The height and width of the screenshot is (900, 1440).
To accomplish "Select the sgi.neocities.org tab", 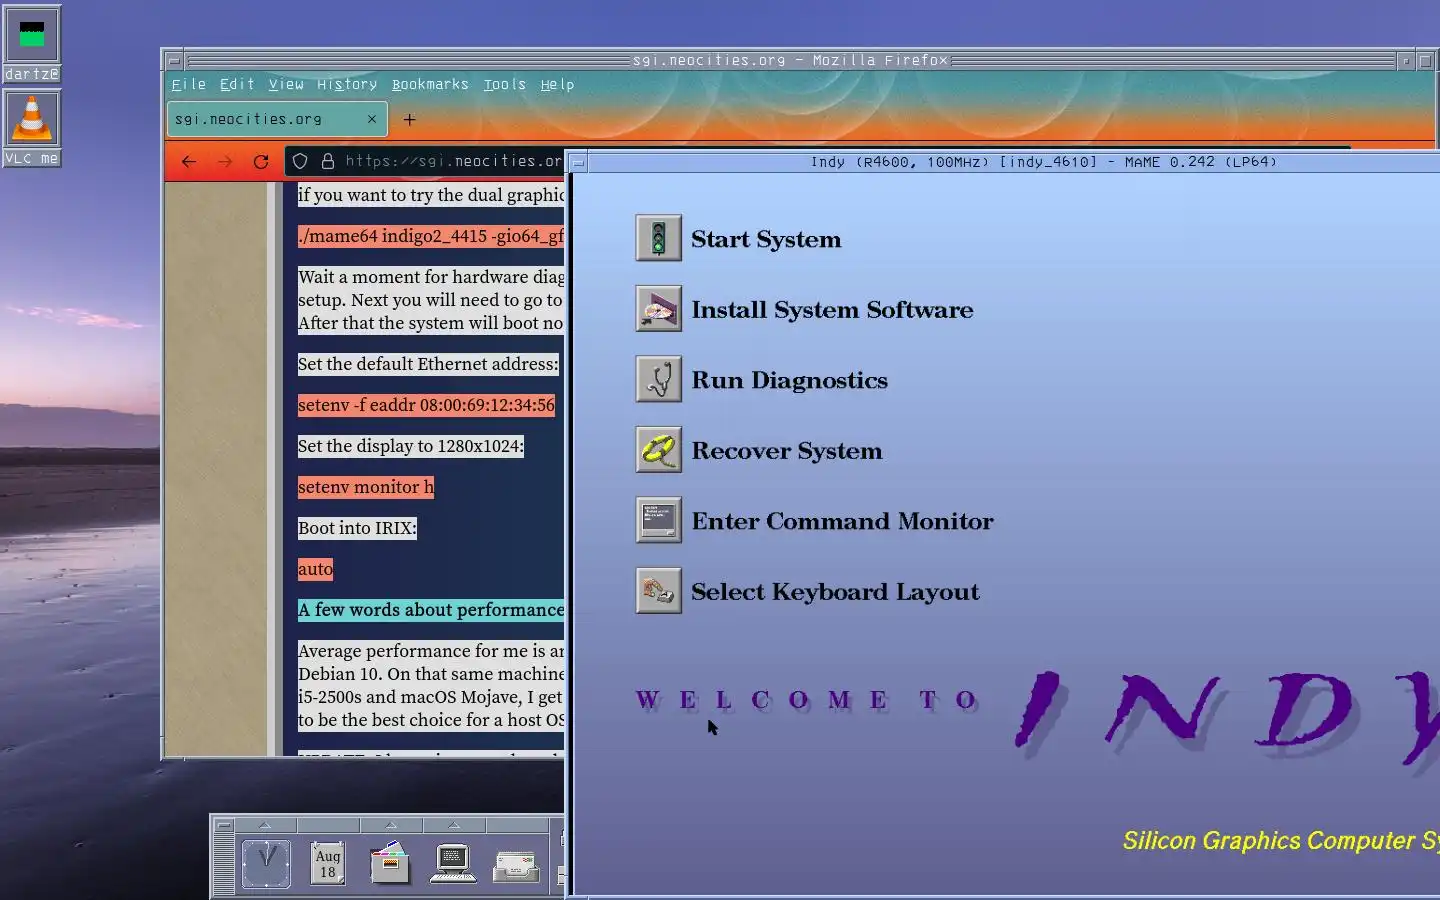I will click(277, 119).
